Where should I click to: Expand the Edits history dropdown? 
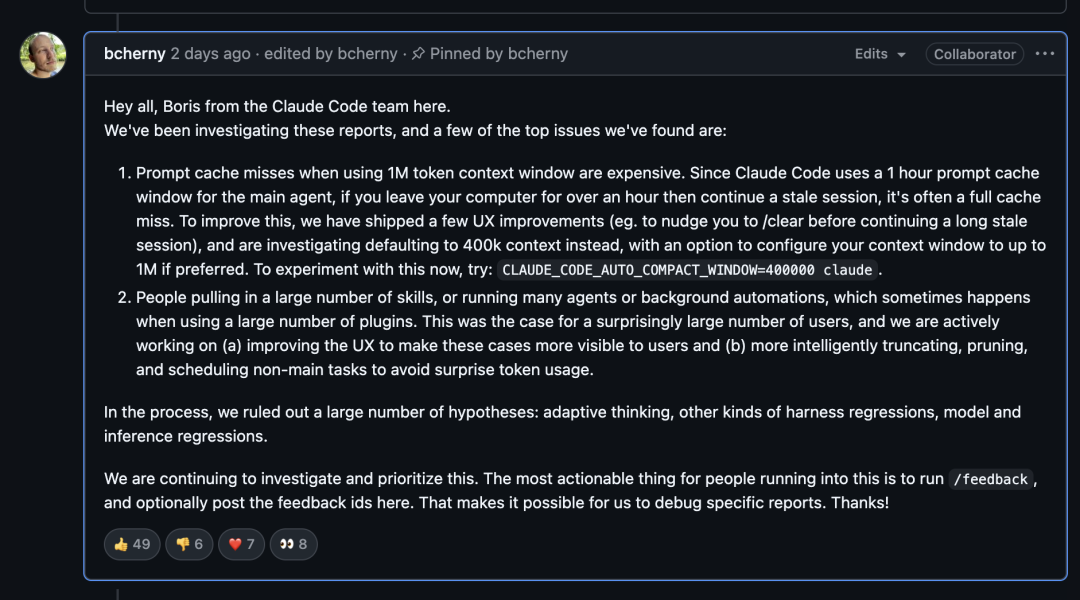click(x=880, y=54)
